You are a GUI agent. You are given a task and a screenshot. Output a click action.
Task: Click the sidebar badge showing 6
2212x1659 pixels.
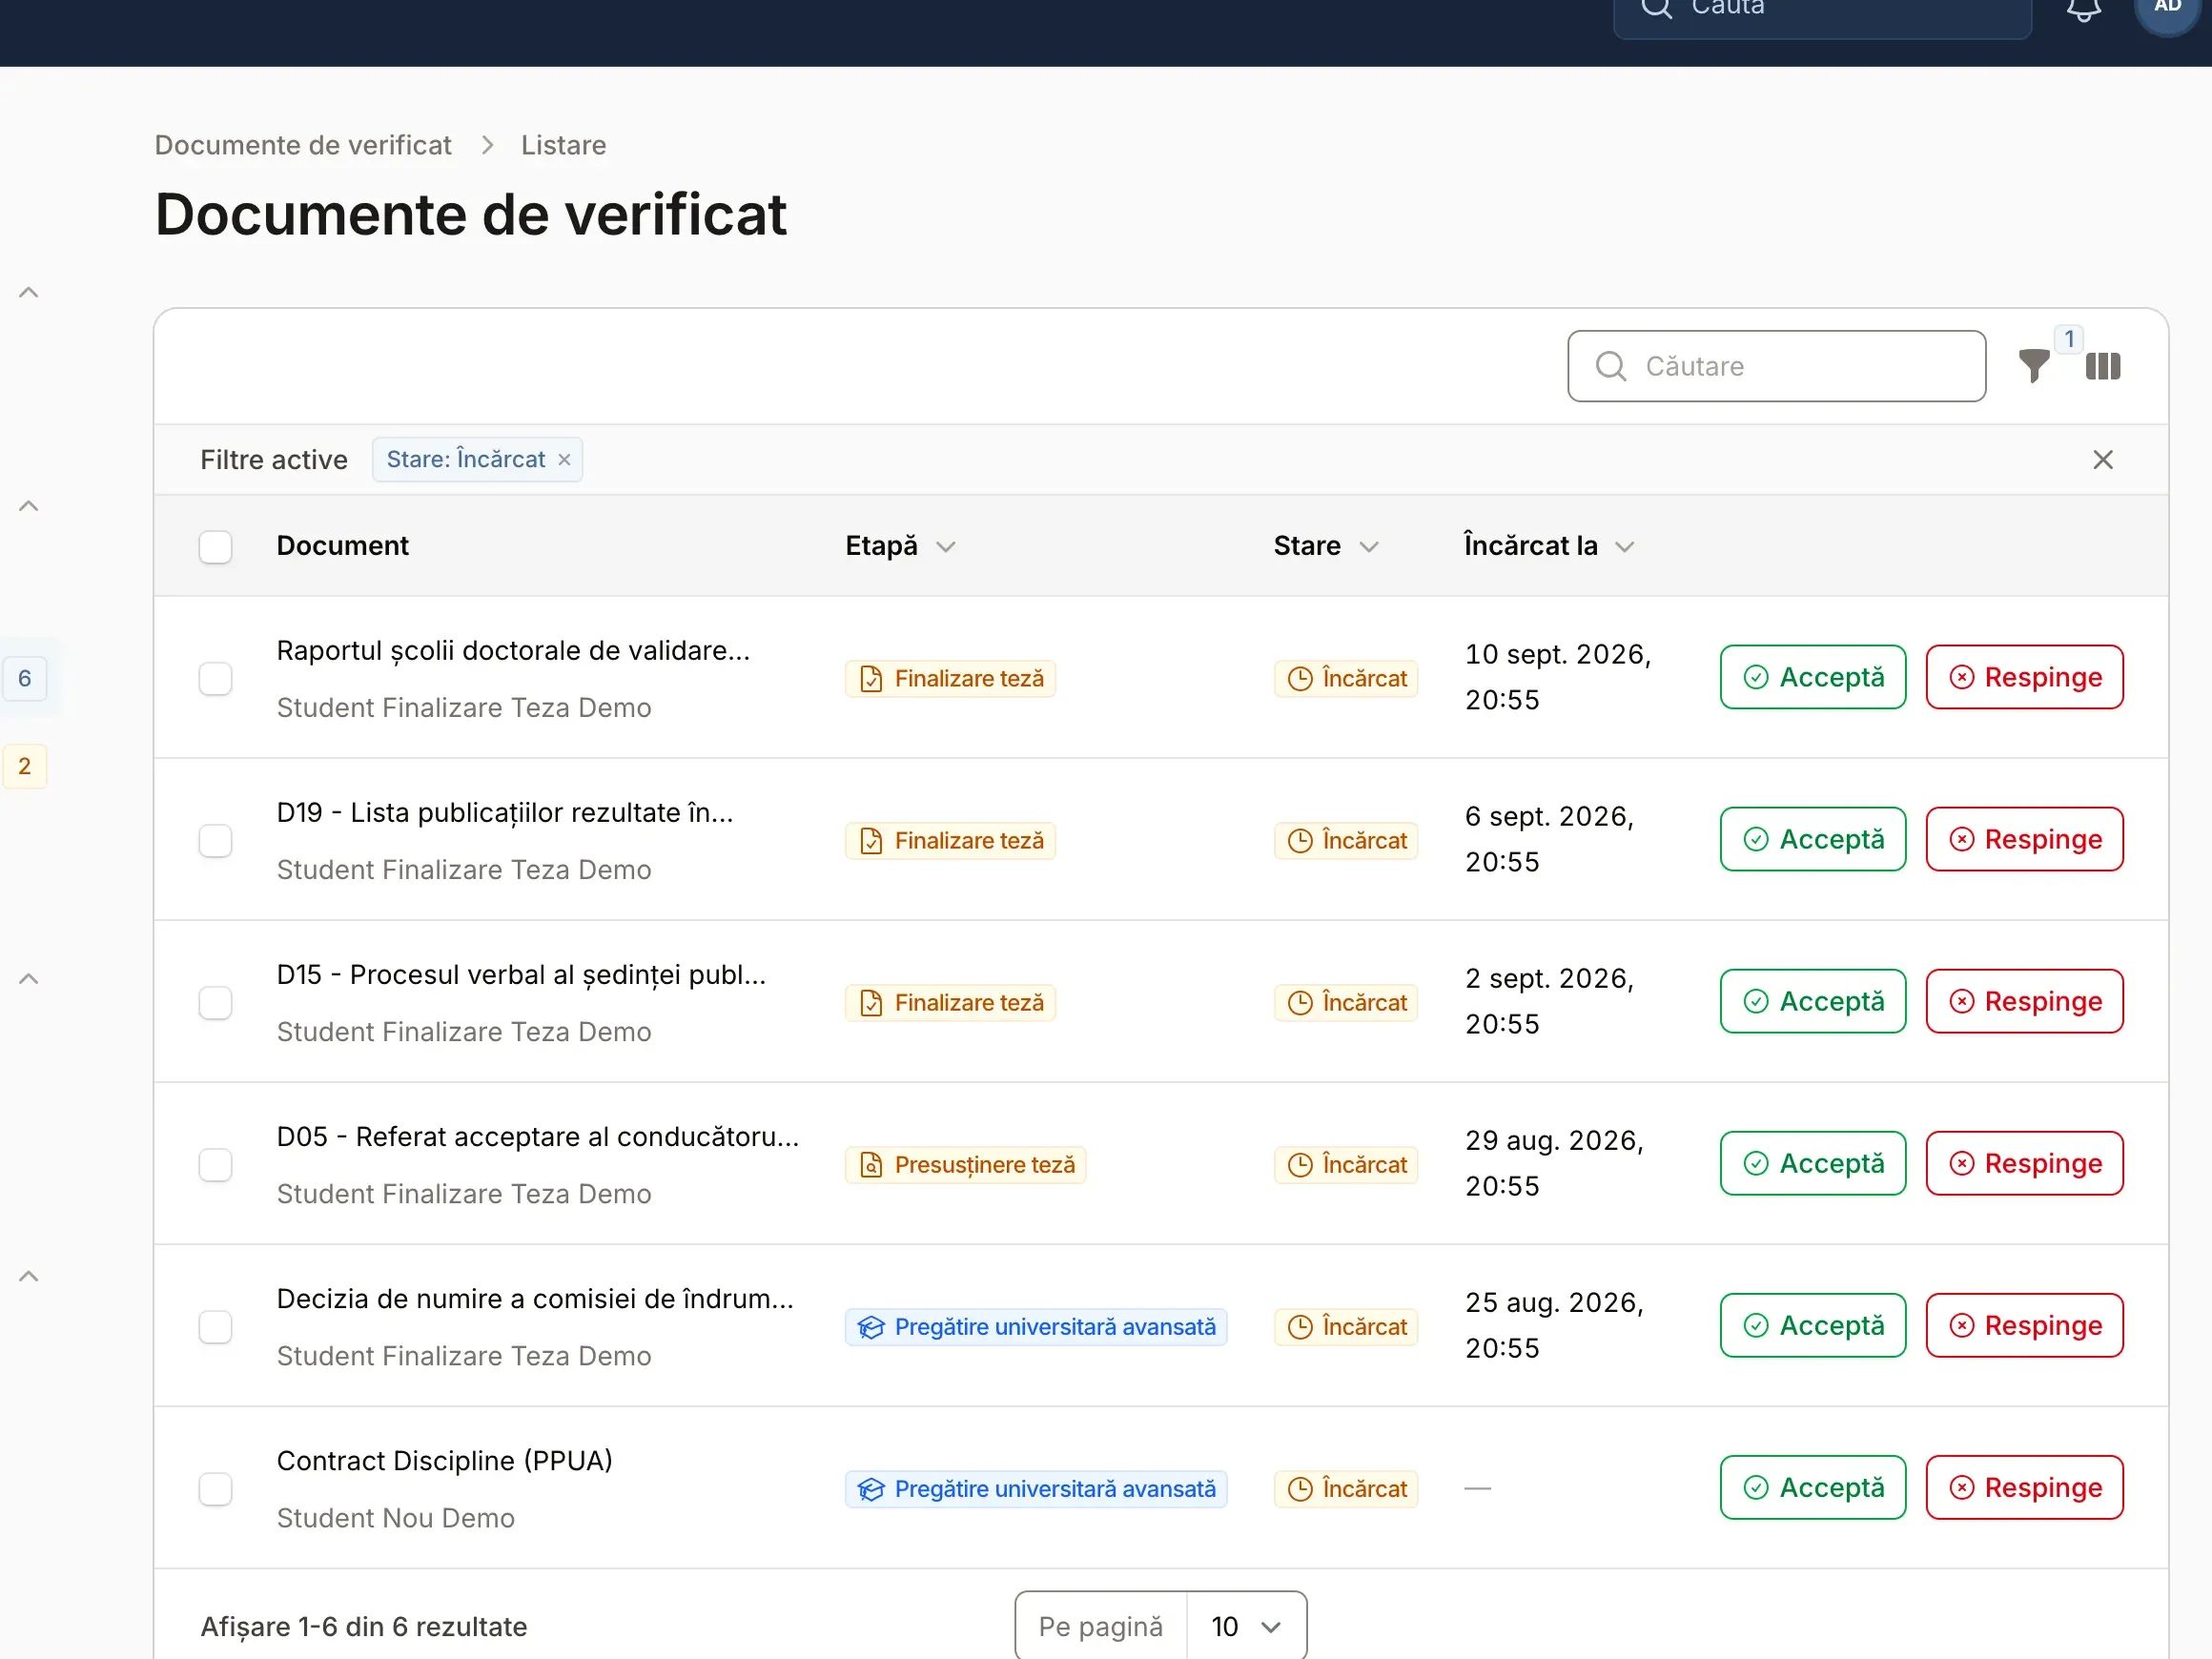(25, 678)
